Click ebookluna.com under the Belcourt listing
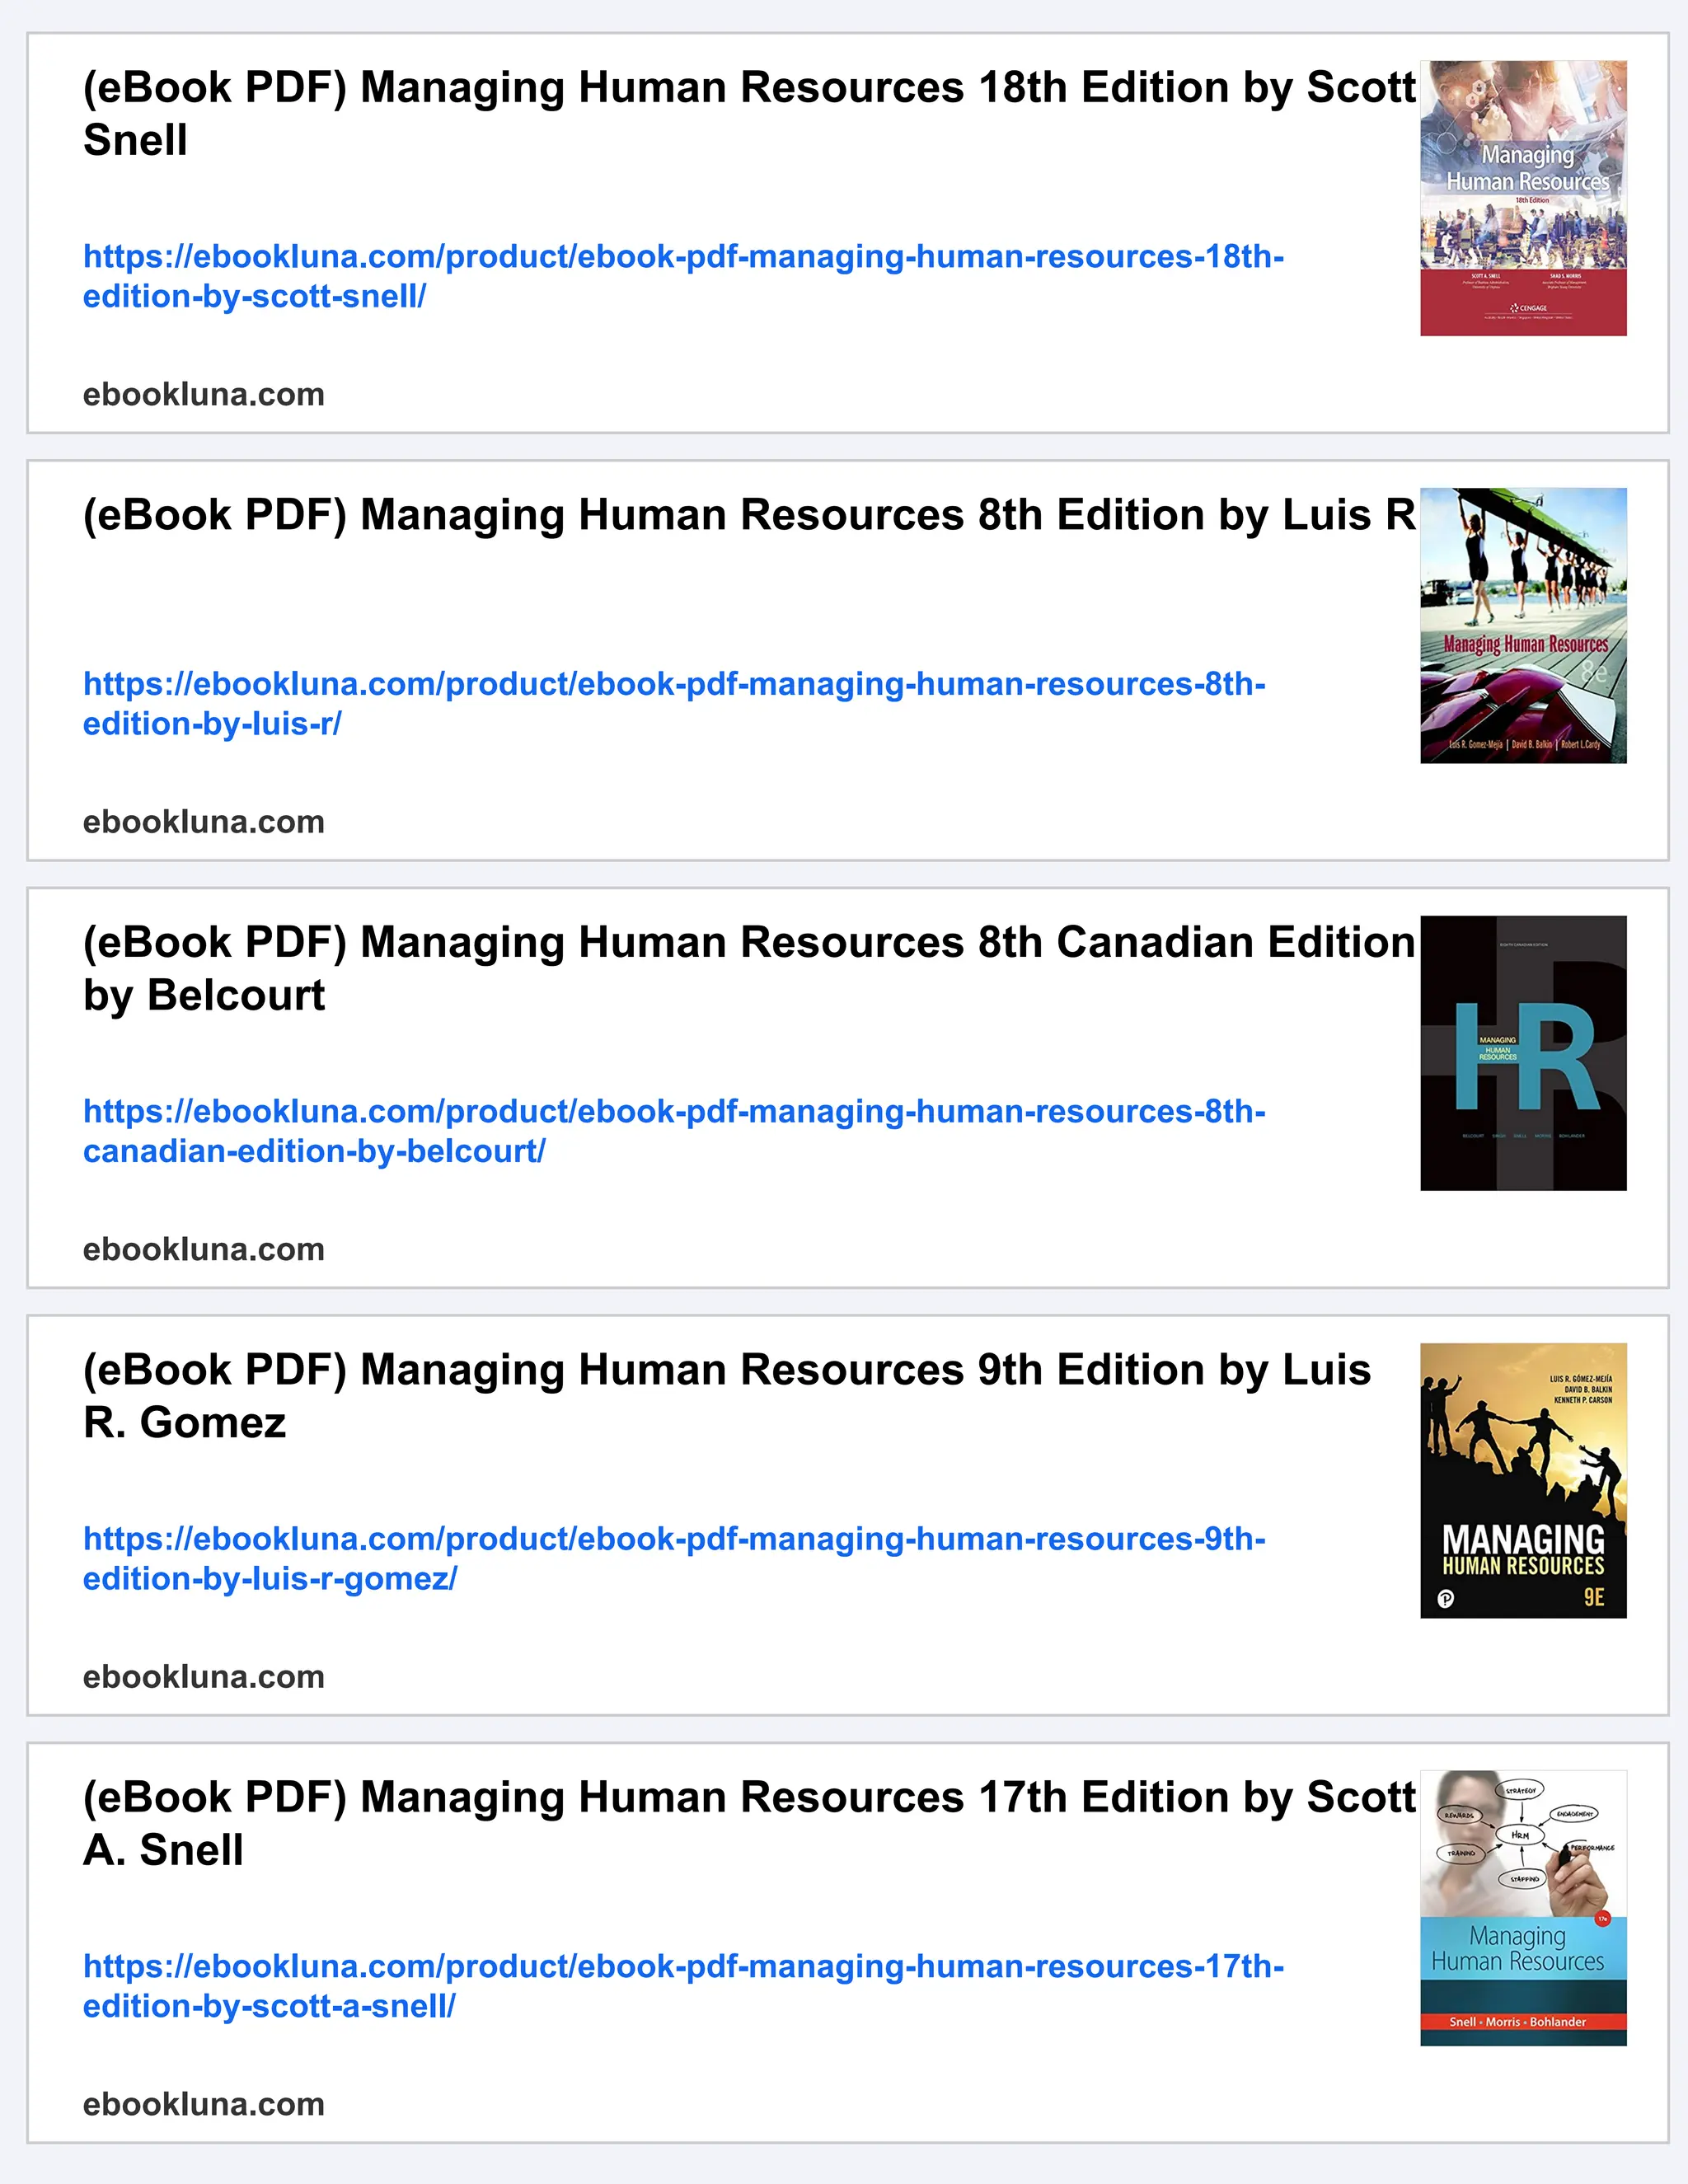 coord(203,1249)
